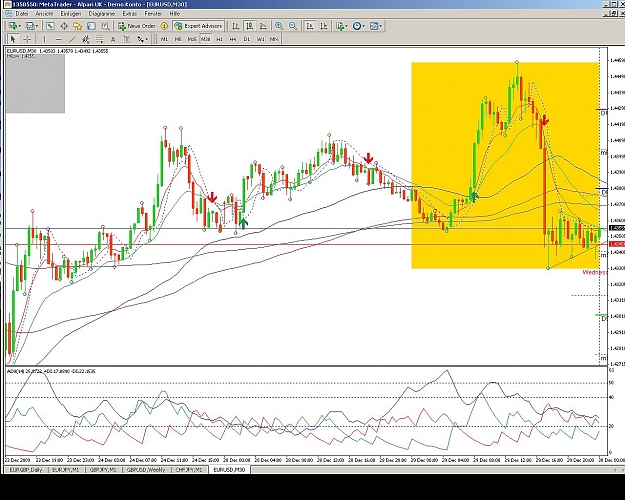Click the zoom out magnifier
625x500 pixels.
[x=293, y=26]
